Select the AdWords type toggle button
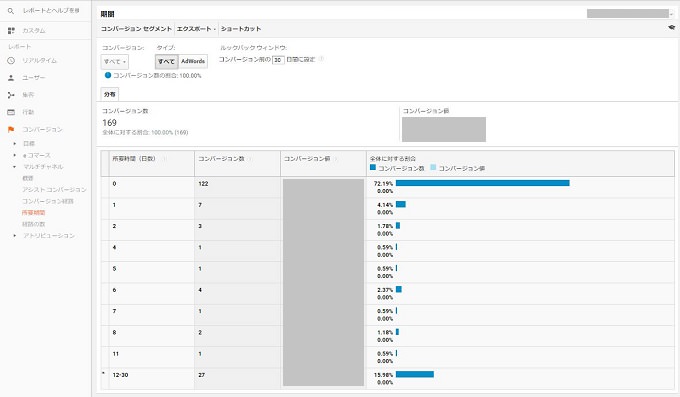This screenshot has height=397, width=680. click(x=193, y=61)
